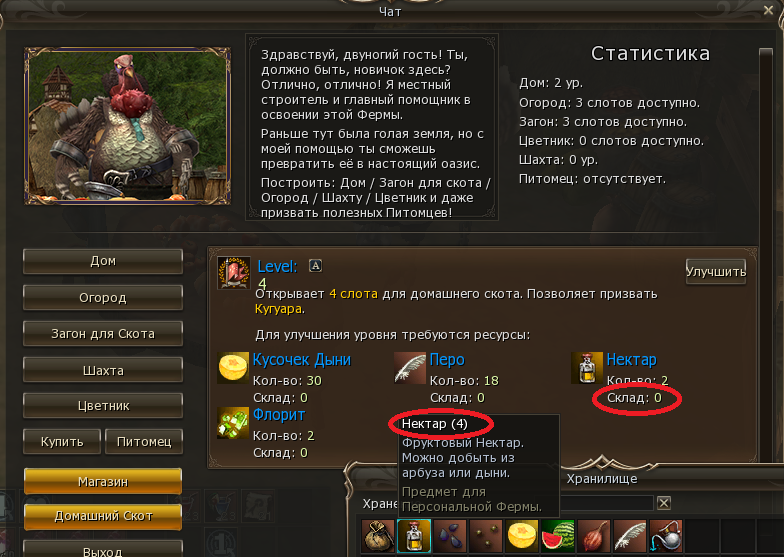
Task: Click the statistics panel vertical scrollbar
Action: tap(766, 250)
